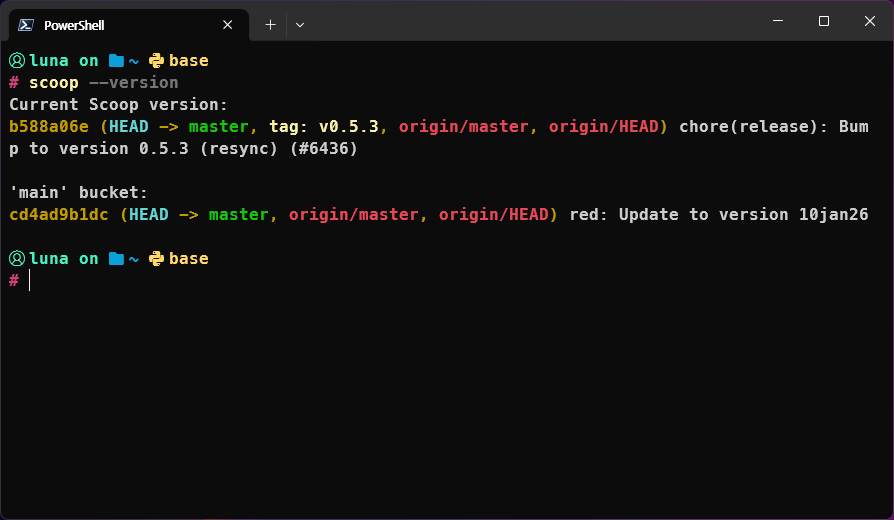This screenshot has width=894, height=520.
Task: Click the empty command input at cursor
Action: 30,281
